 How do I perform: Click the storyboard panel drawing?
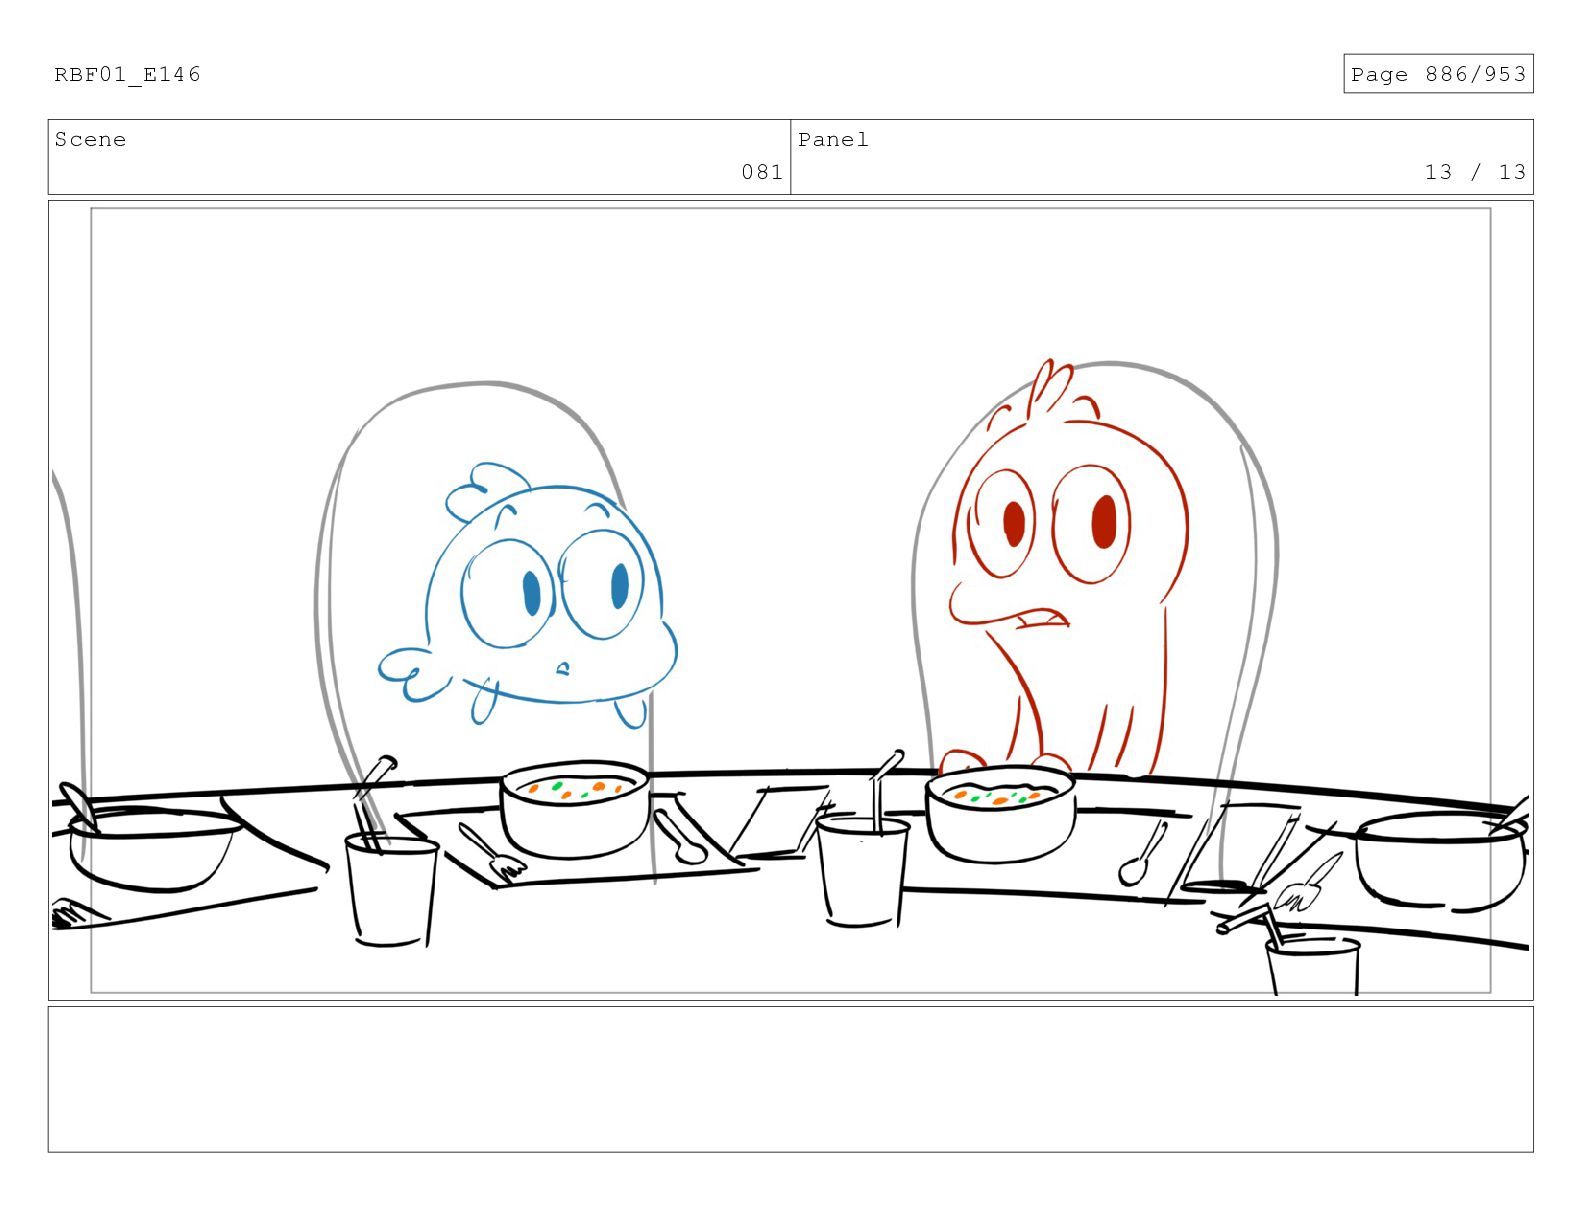coord(791,600)
